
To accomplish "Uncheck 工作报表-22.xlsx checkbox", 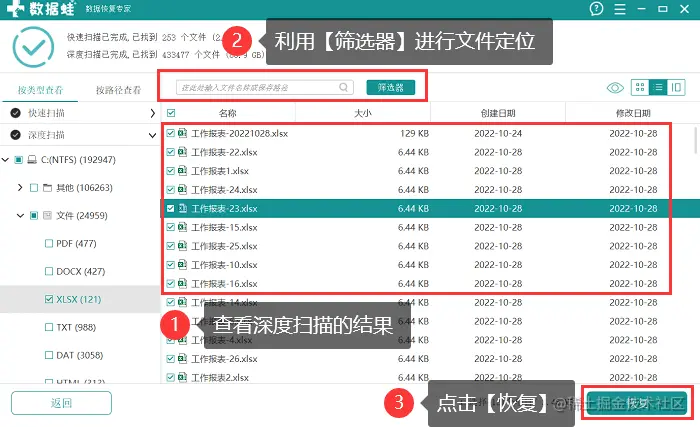I will click(170, 152).
